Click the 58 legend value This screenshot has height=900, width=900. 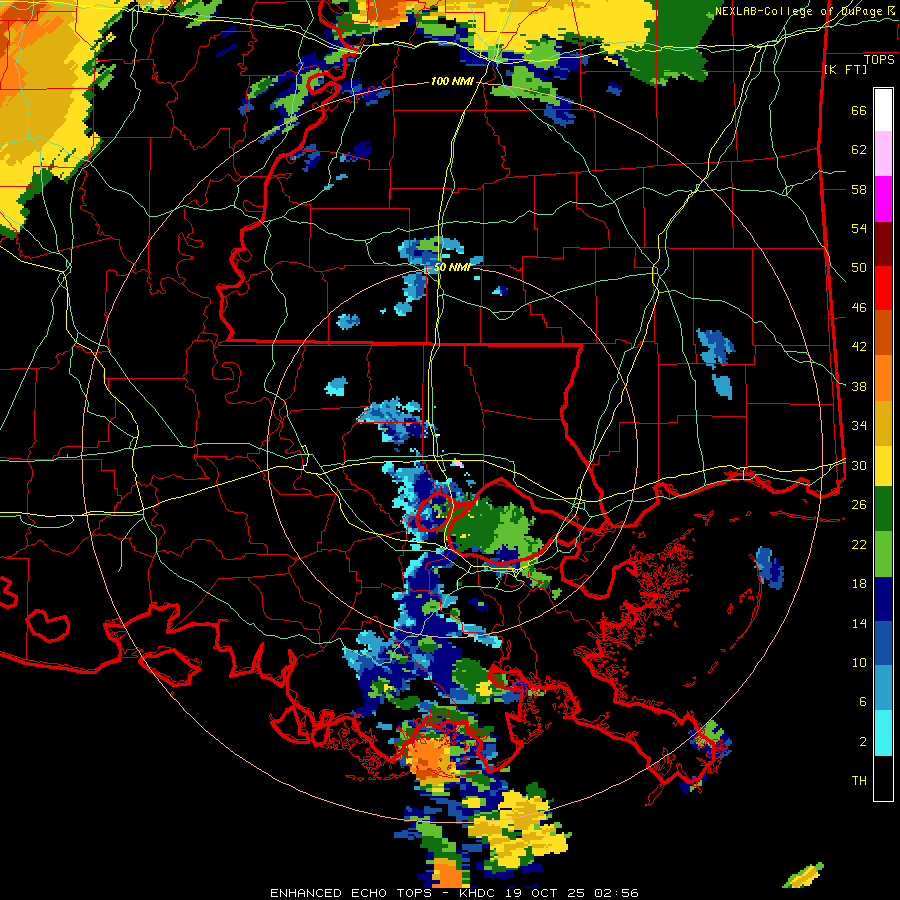tap(859, 189)
